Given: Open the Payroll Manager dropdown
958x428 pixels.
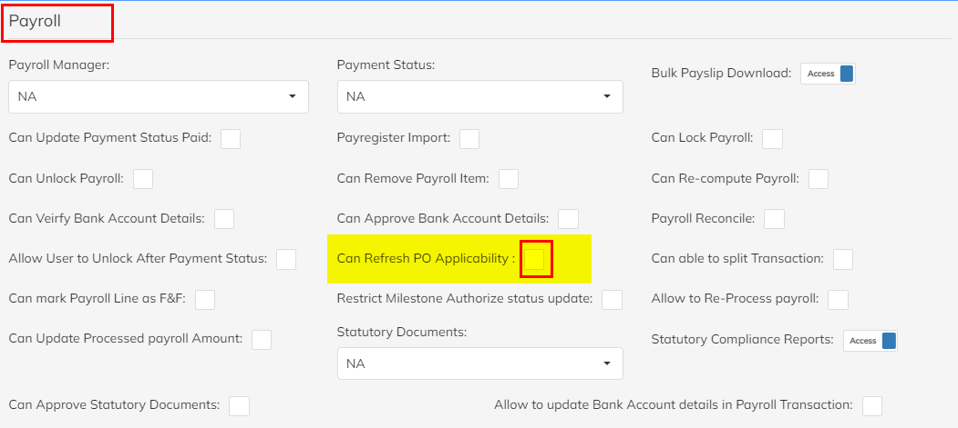Looking at the screenshot, I should [158, 96].
